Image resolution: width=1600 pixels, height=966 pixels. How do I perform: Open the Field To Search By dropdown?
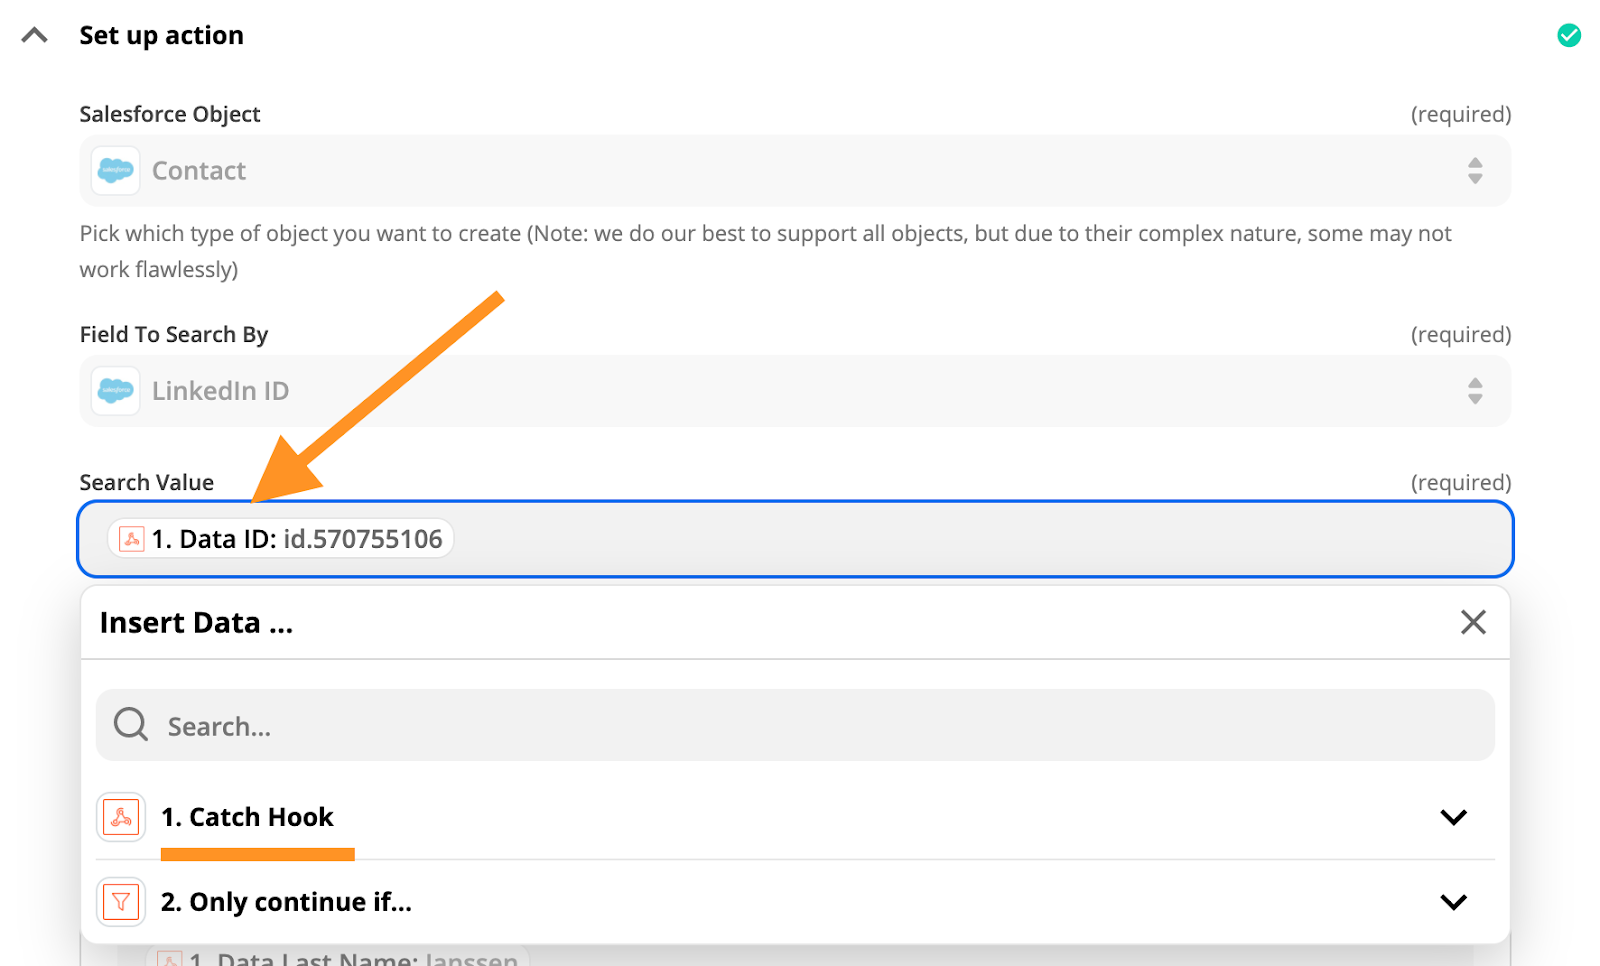[1474, 391]
